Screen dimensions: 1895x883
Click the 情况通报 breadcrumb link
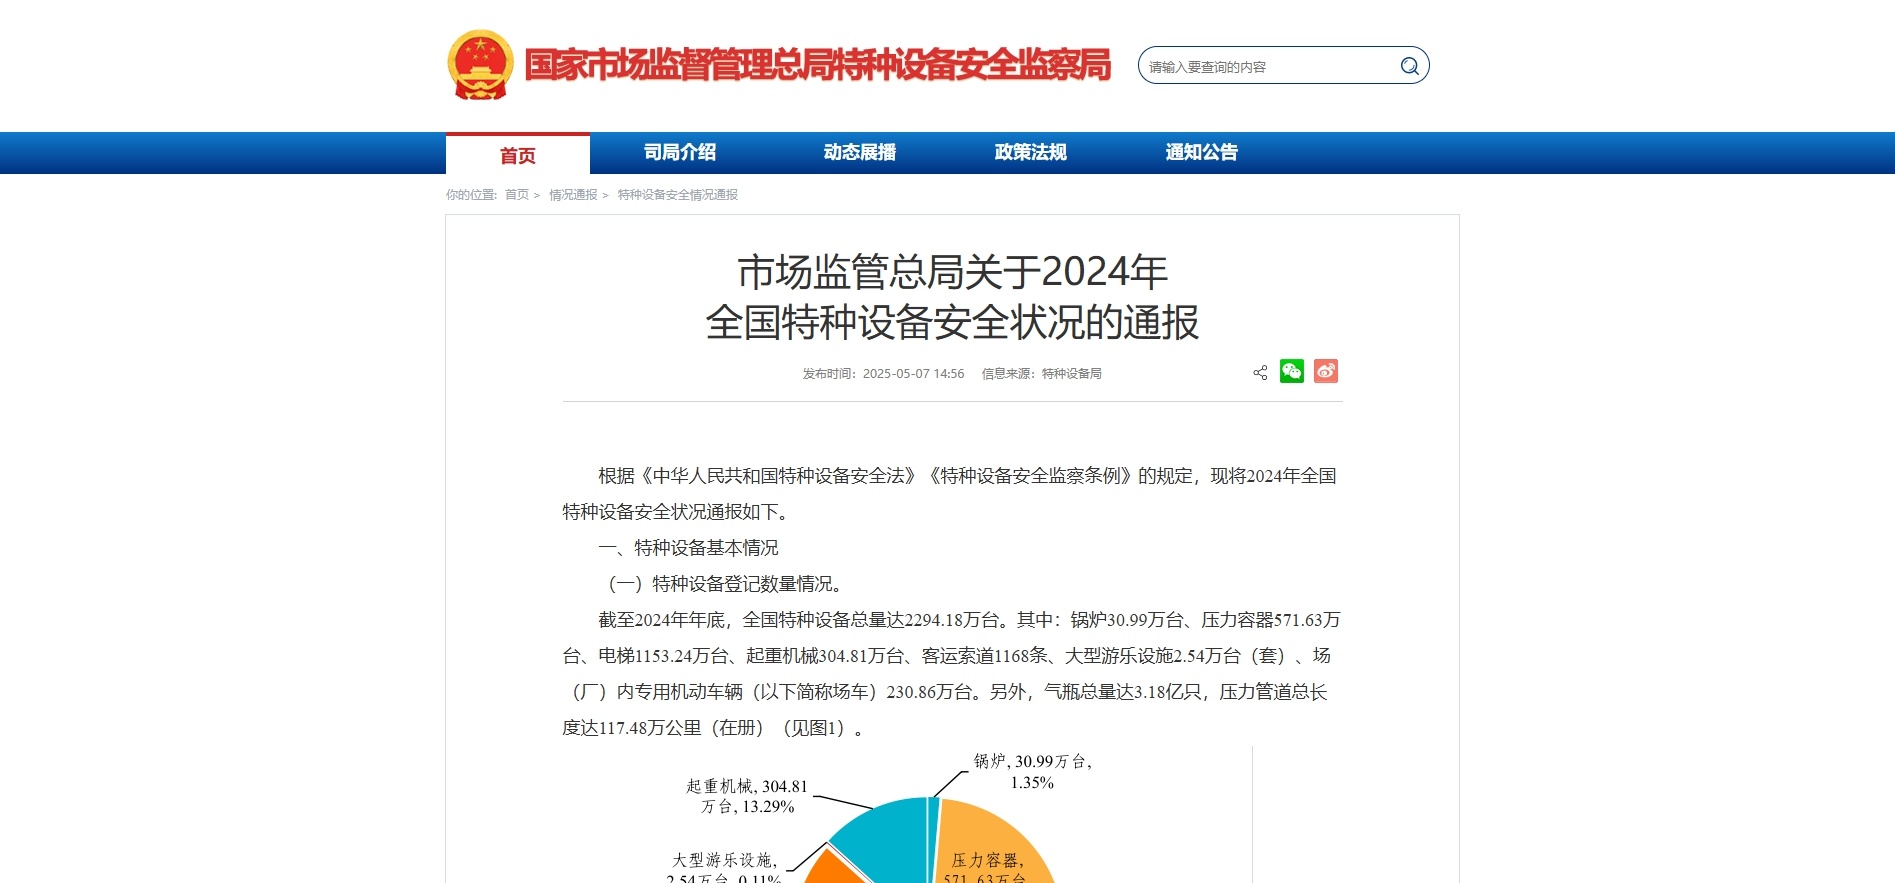[573, 195]
